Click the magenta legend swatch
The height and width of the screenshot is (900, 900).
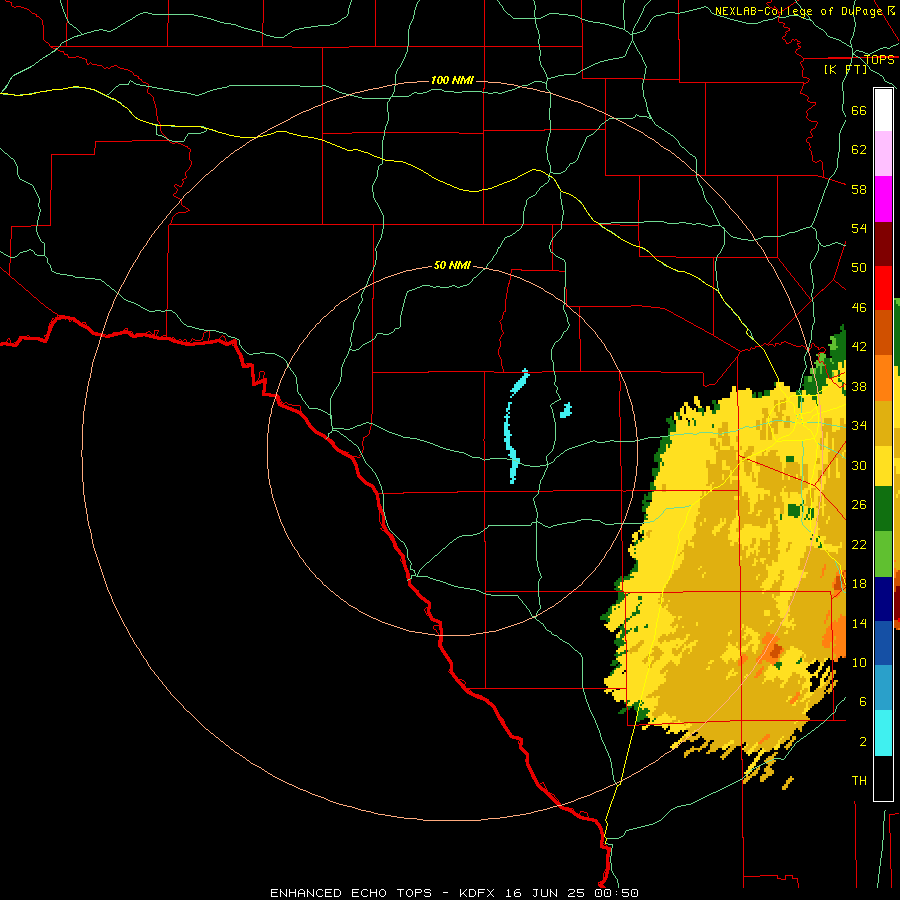tap(883, 199)
